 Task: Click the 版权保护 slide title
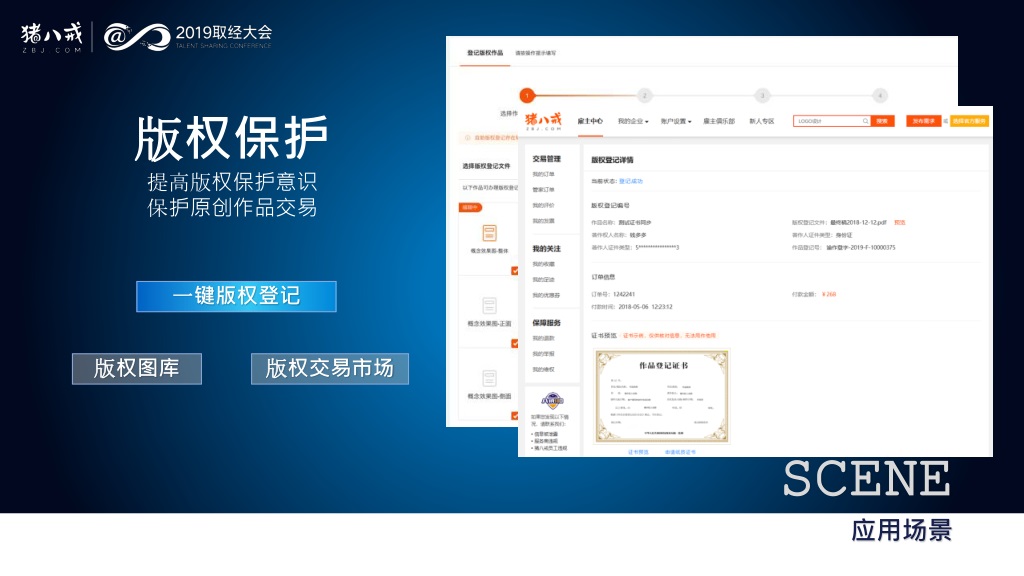coord(232,138)
